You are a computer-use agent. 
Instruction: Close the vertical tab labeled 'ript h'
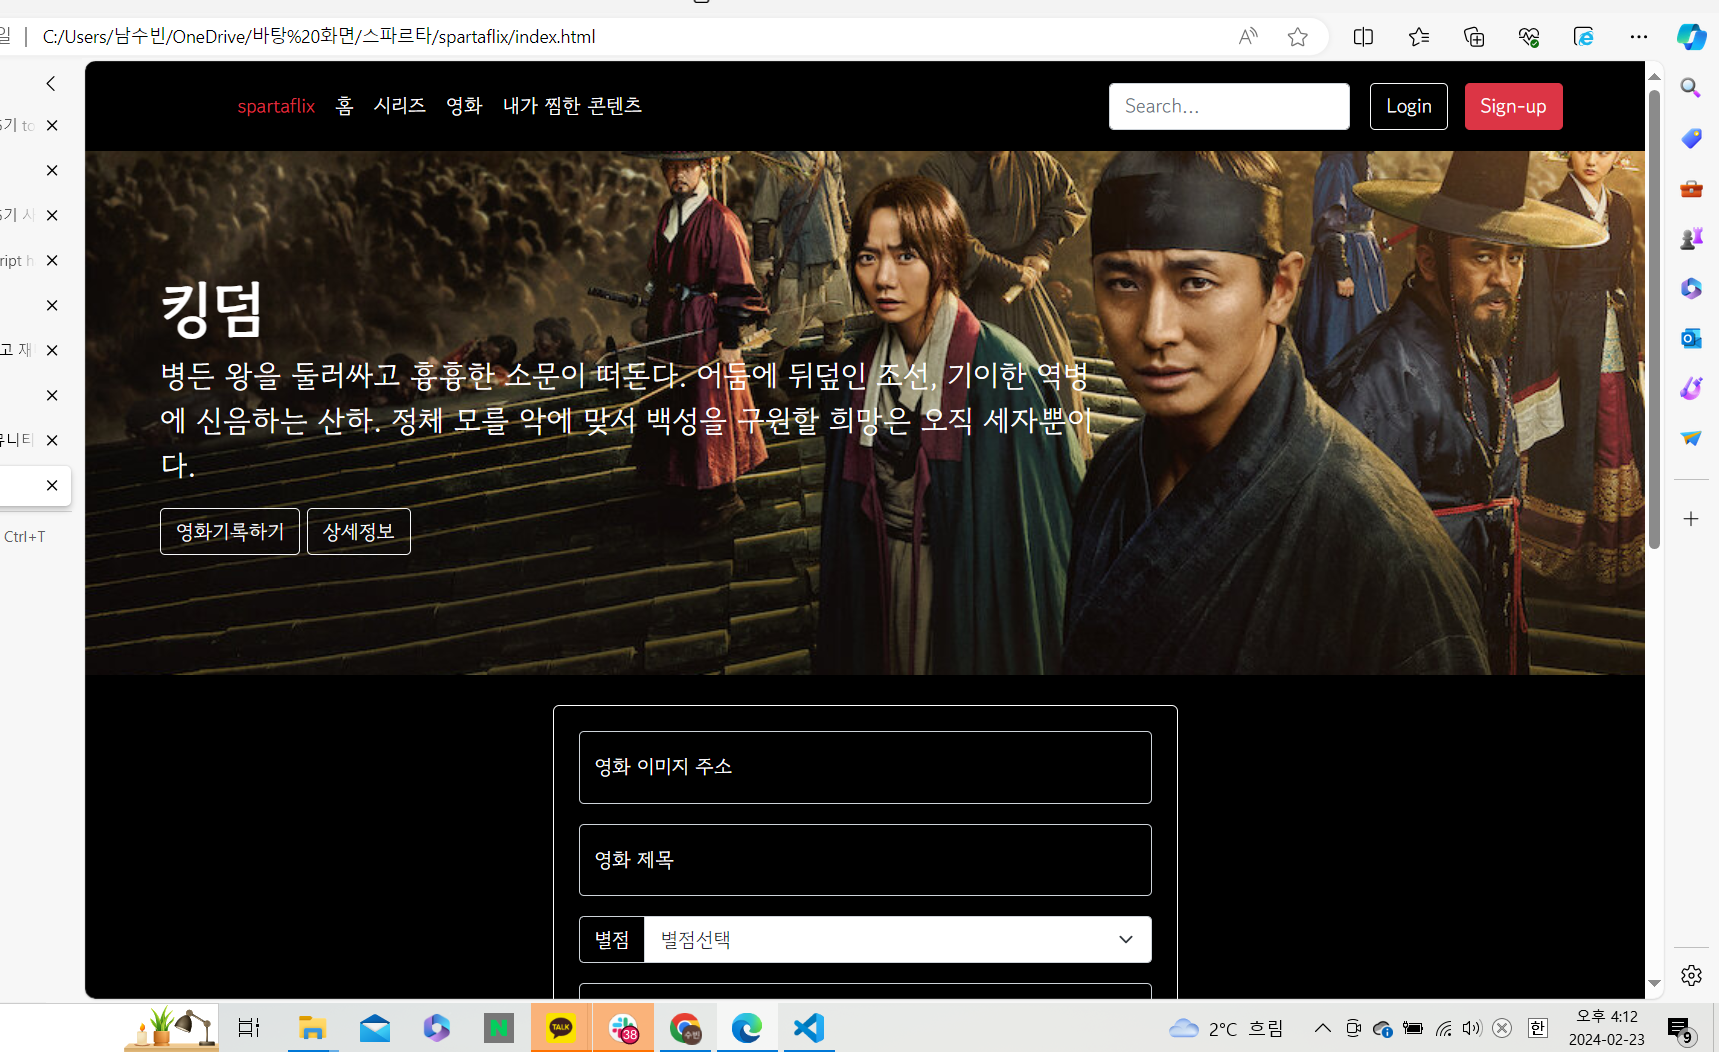pos(52,260)
